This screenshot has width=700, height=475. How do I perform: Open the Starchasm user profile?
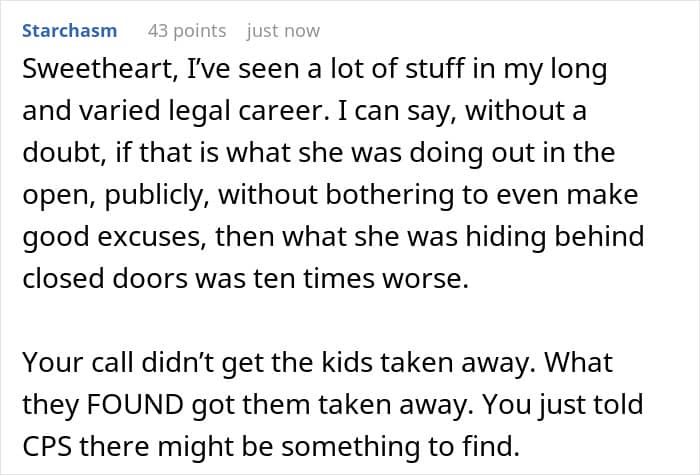[x=69, y=31]
